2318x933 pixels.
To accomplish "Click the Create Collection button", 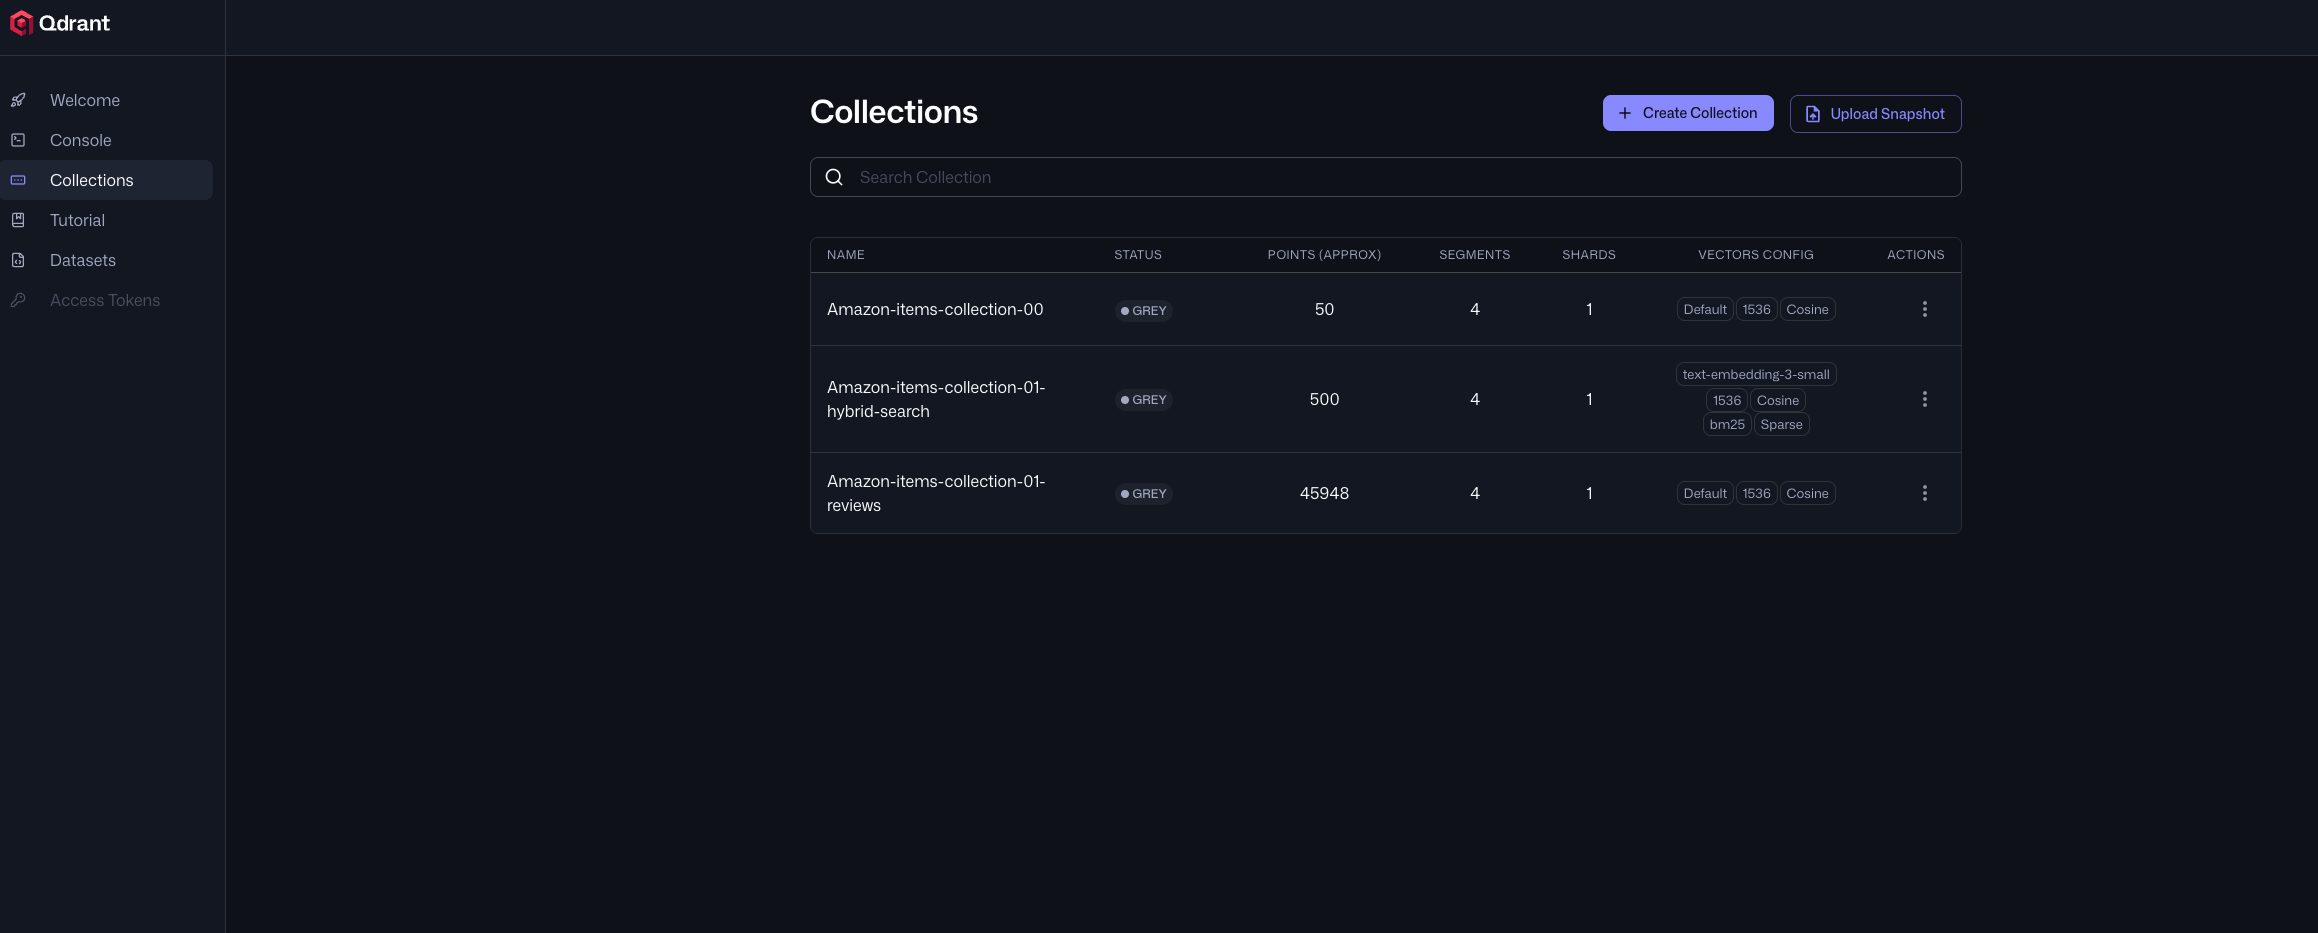I will 1688,112.
